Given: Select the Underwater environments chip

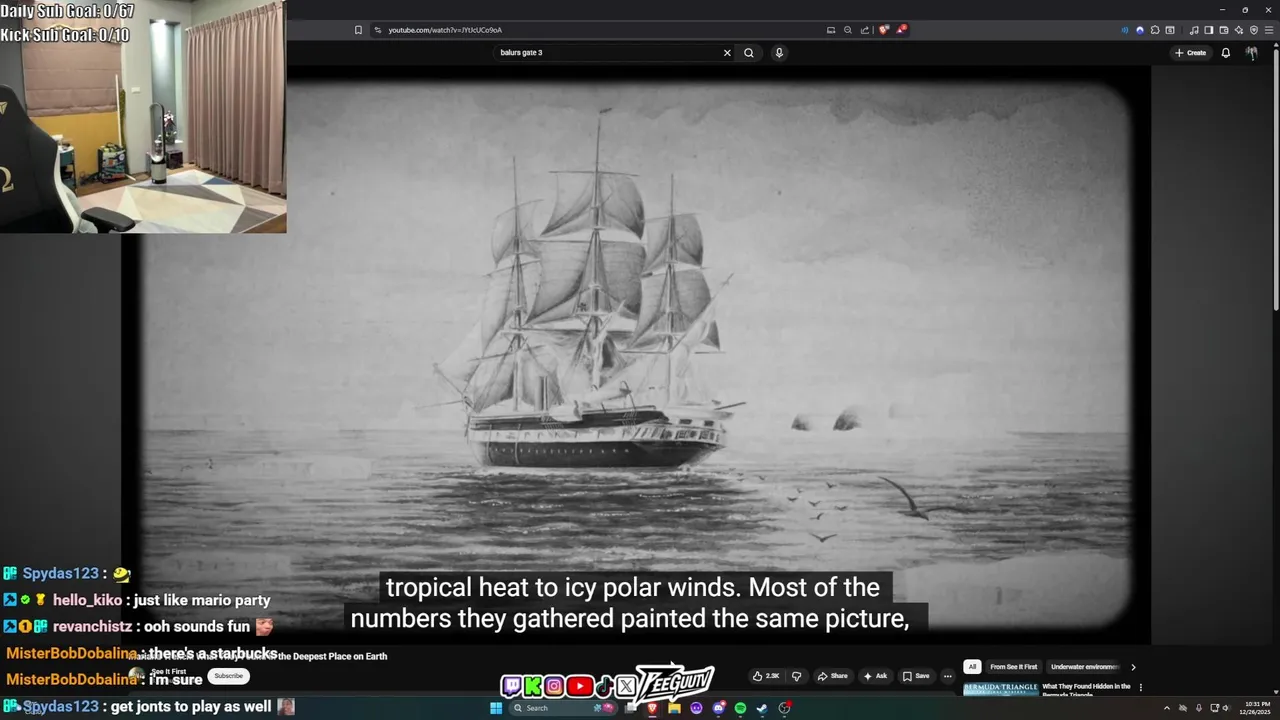Looking at the screenshot, I should [1085, 667].
